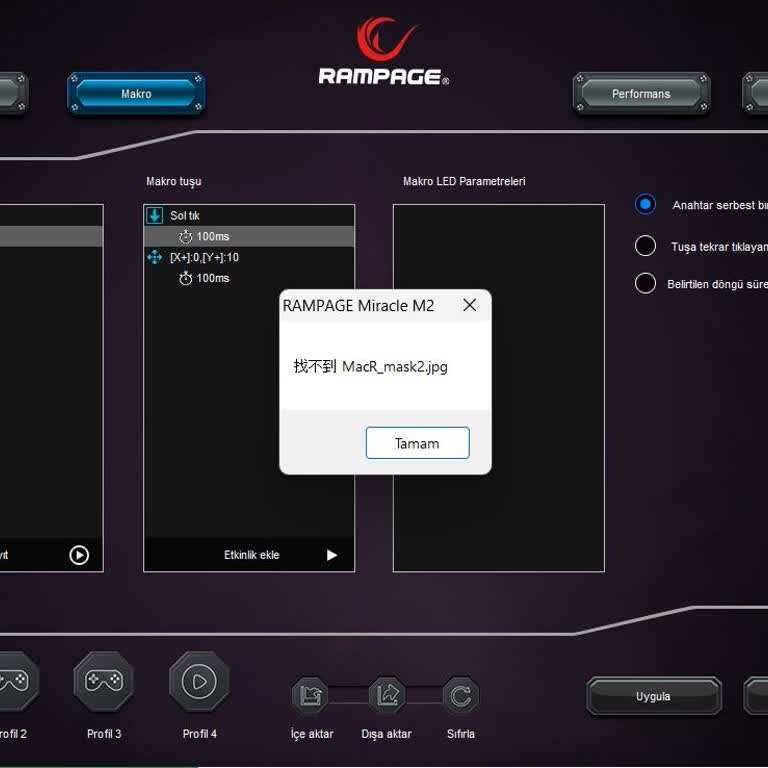
Task: Select the Belirtilen döngü süre radio option
Action: [x=646, y=283]
